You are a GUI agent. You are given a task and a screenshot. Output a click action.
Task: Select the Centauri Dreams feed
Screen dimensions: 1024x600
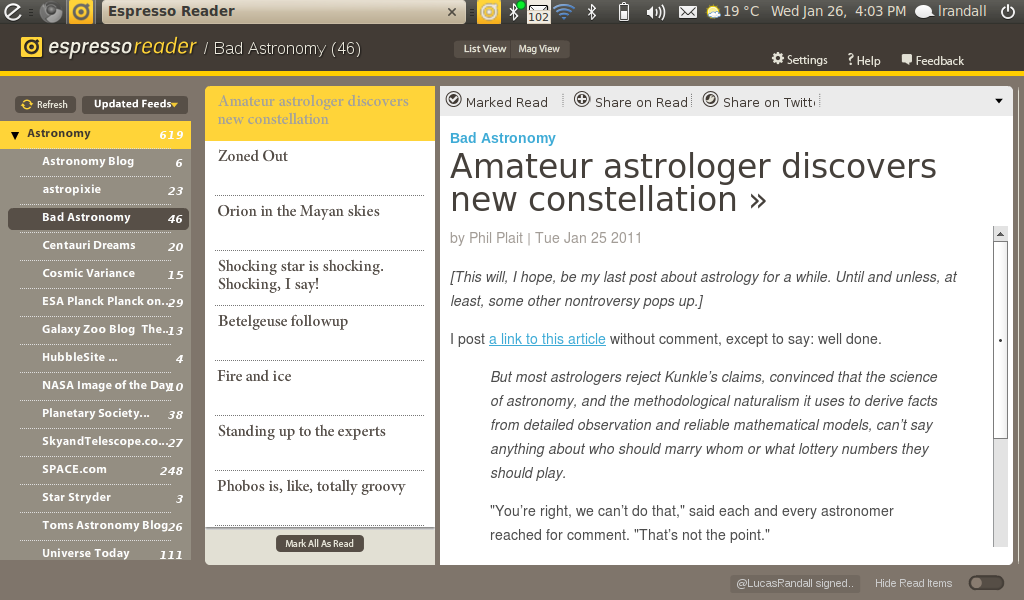89,246
